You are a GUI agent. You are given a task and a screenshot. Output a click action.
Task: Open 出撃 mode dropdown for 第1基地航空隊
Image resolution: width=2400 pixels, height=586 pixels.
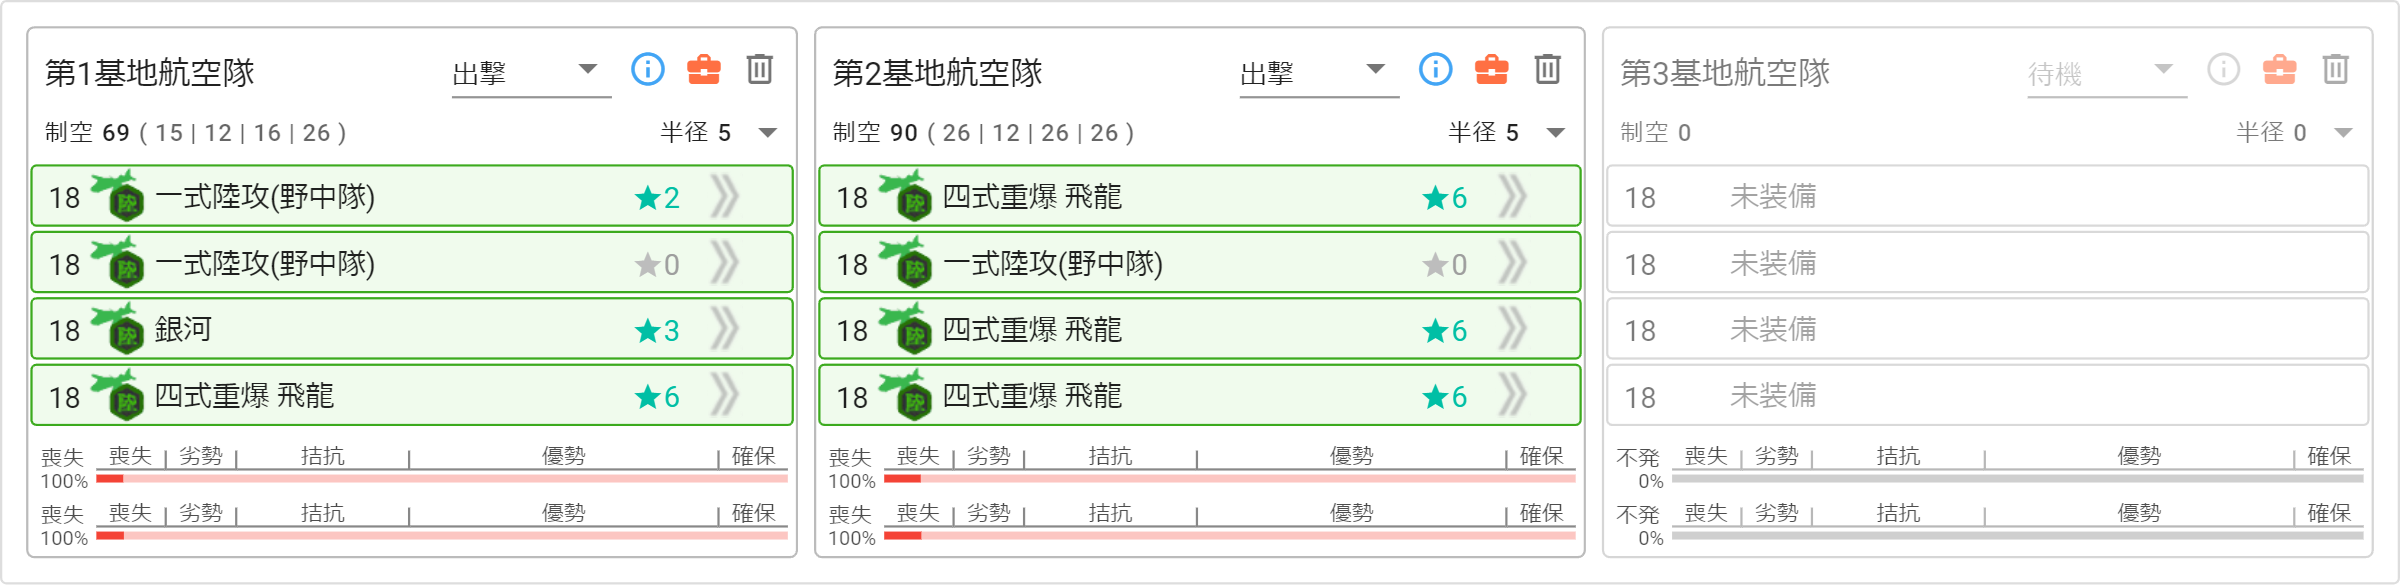click(531, 73)
